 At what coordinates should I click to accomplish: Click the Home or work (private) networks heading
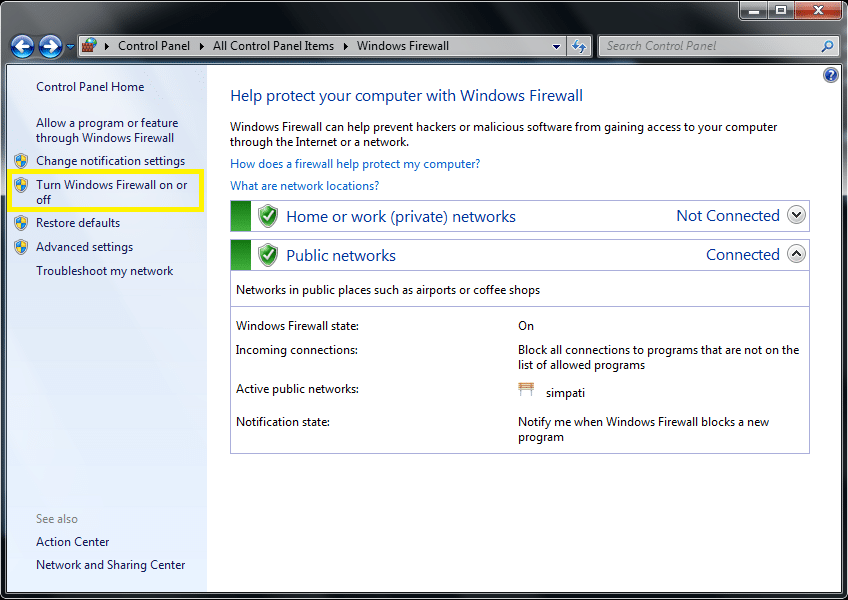[401, 216]
